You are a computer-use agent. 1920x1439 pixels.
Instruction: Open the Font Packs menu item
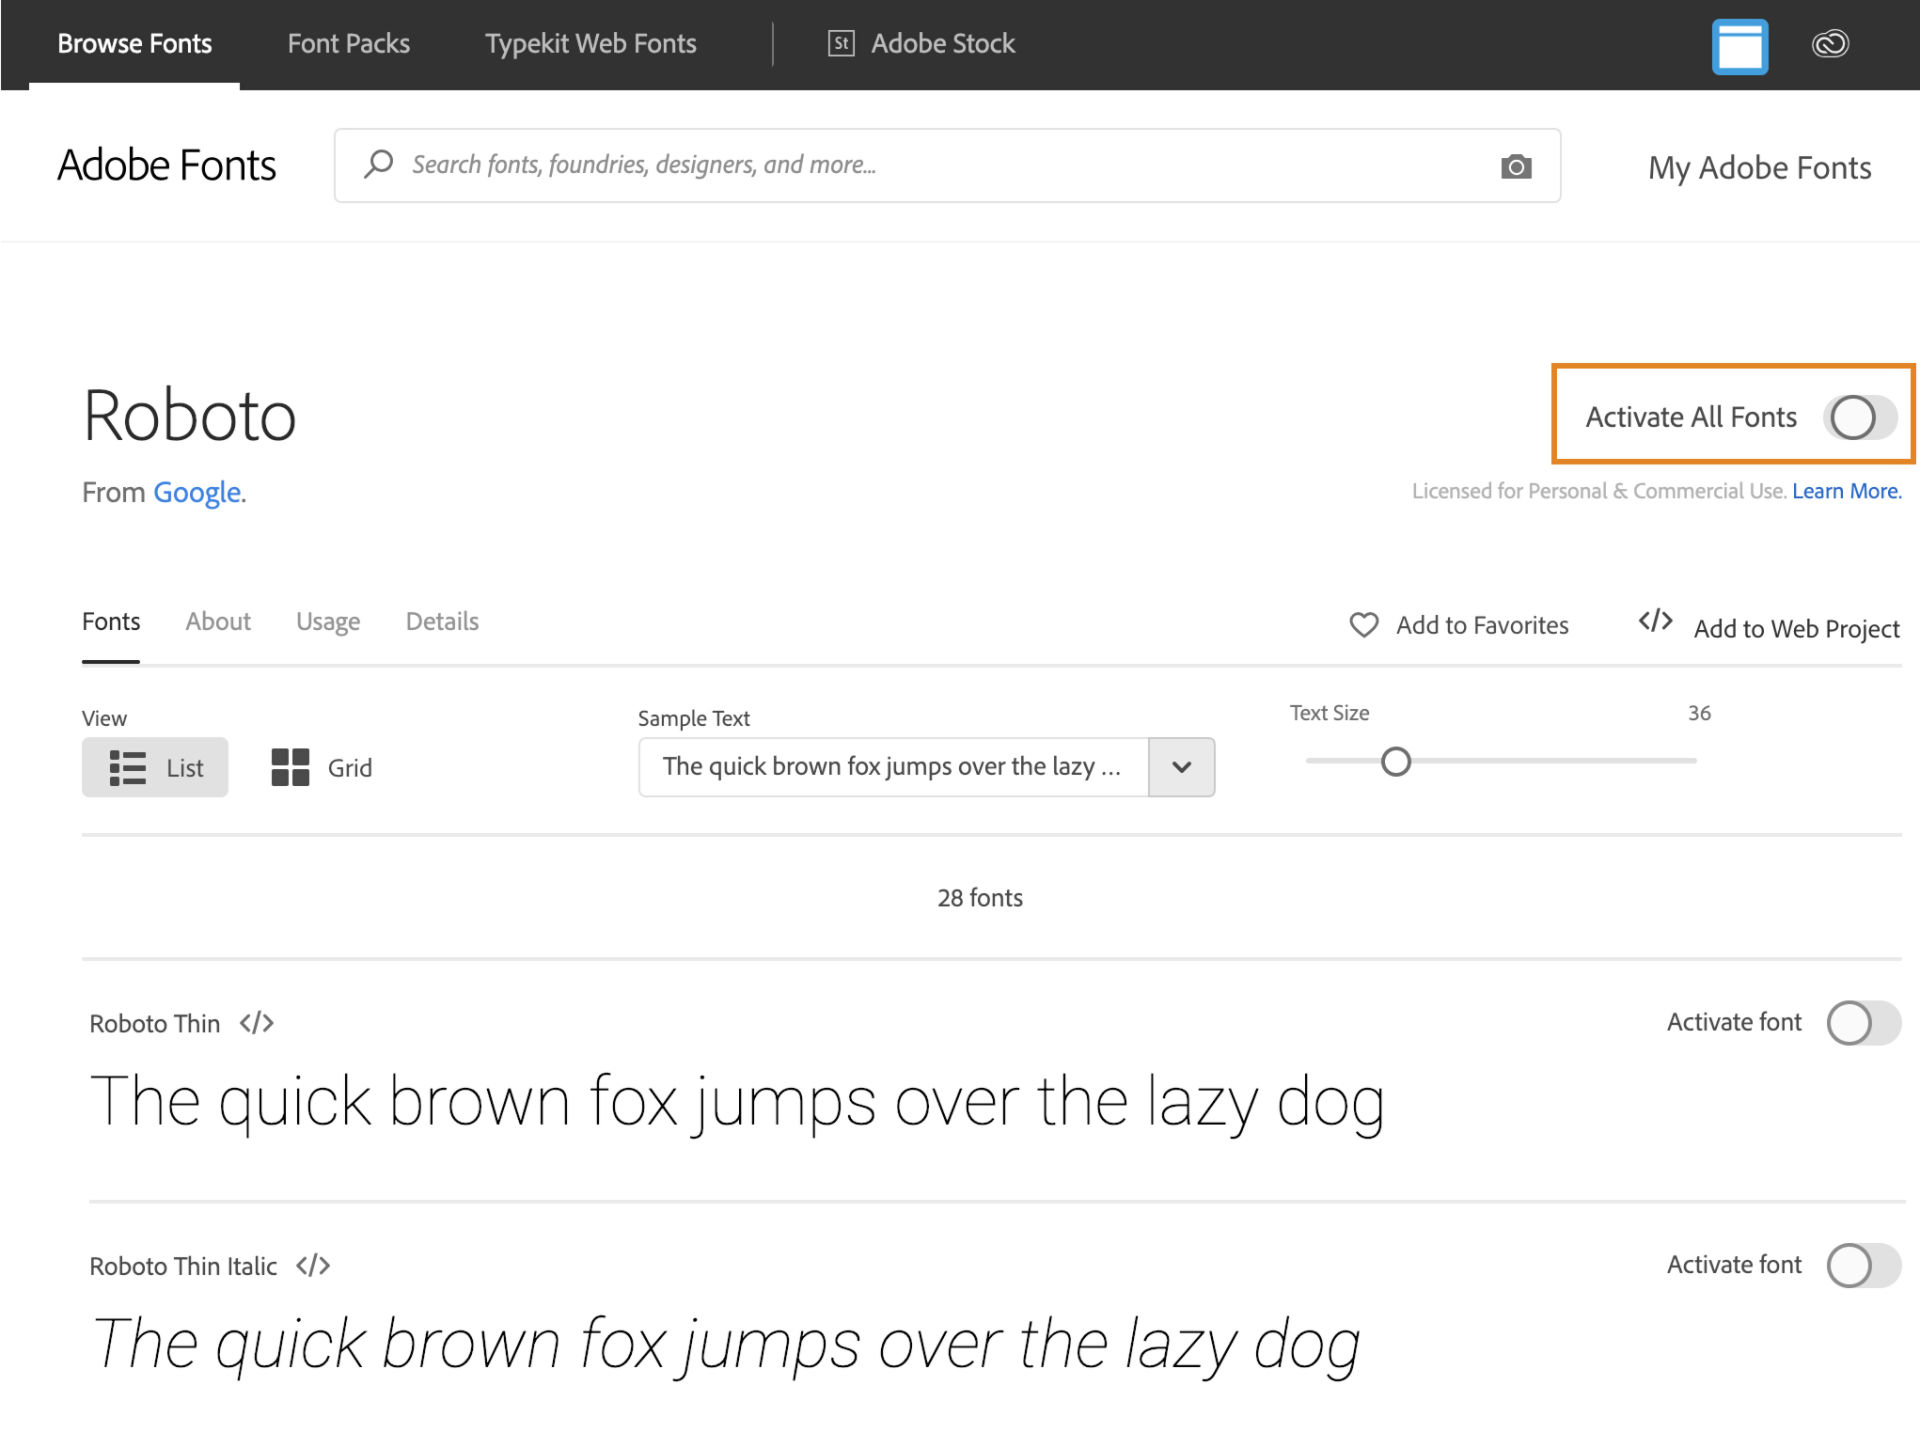(348, 44)
